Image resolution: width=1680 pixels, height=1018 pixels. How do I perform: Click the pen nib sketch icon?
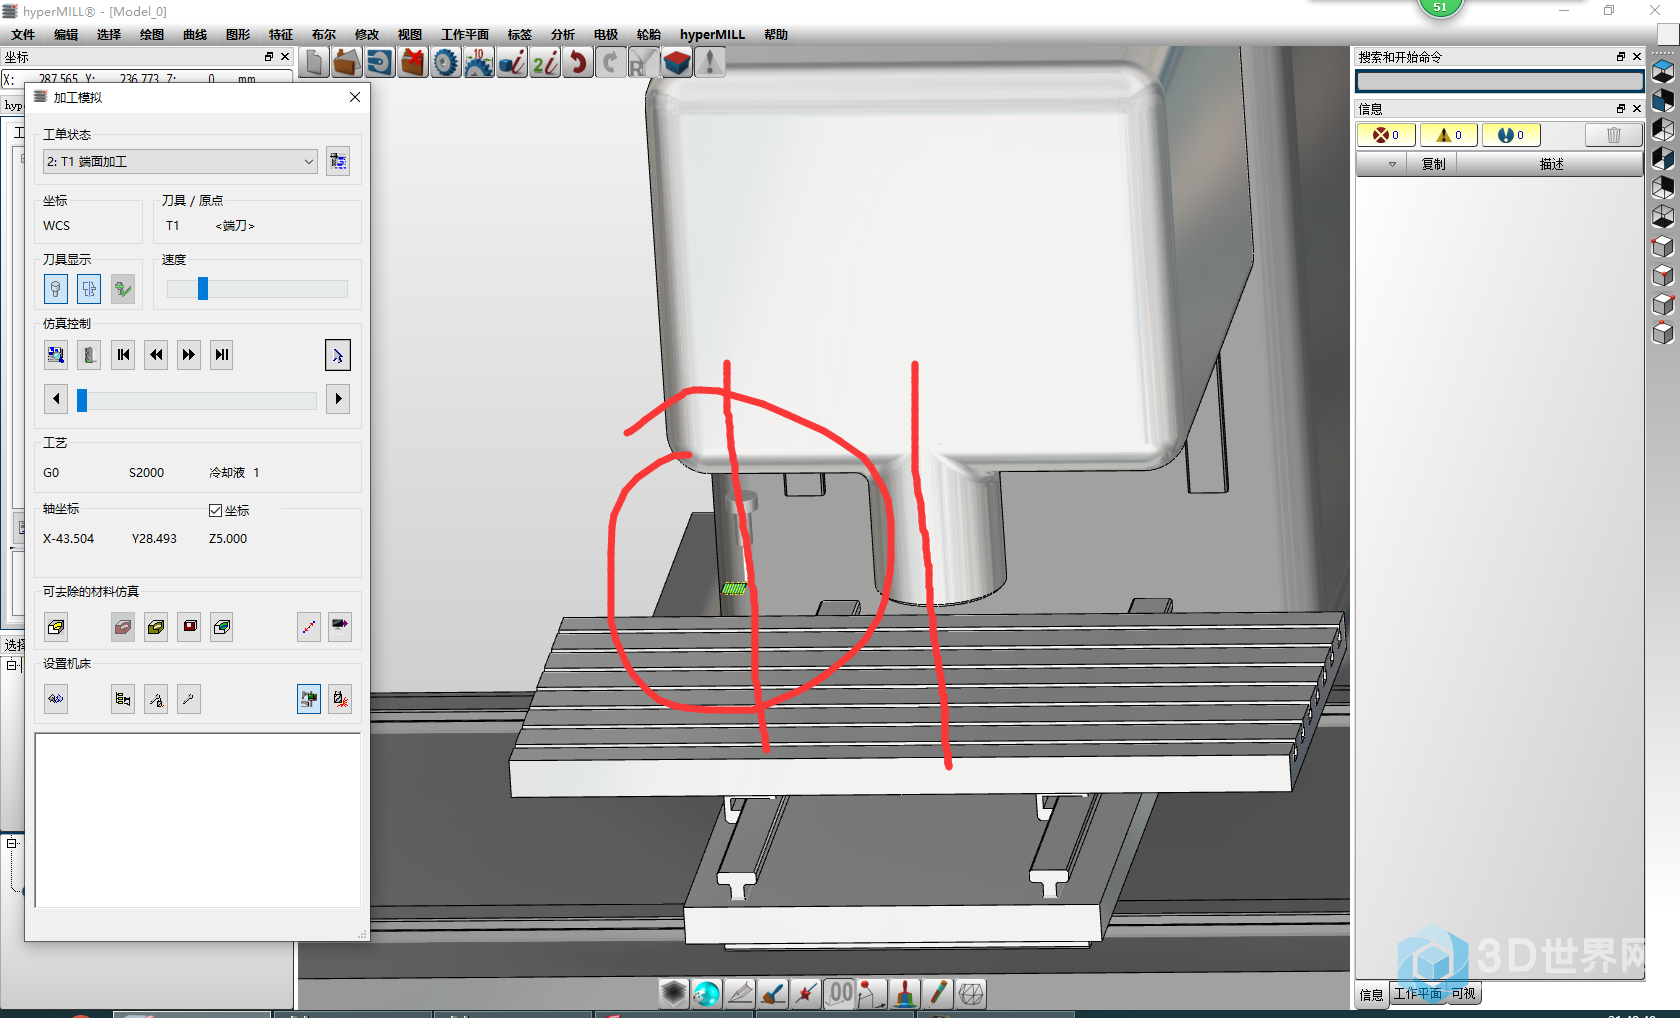pyautogui.click(x=740, y=993)
